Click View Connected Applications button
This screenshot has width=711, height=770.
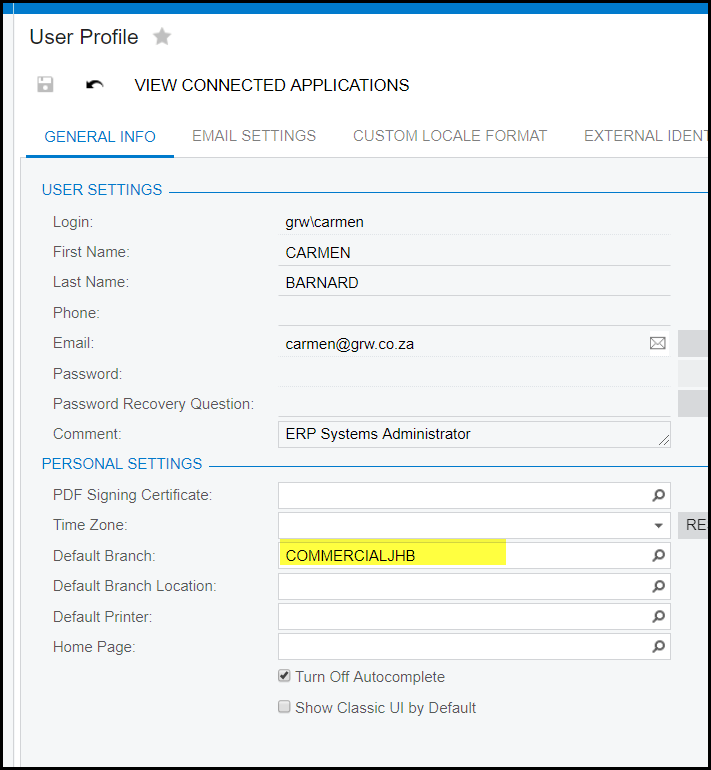(272, 85)
